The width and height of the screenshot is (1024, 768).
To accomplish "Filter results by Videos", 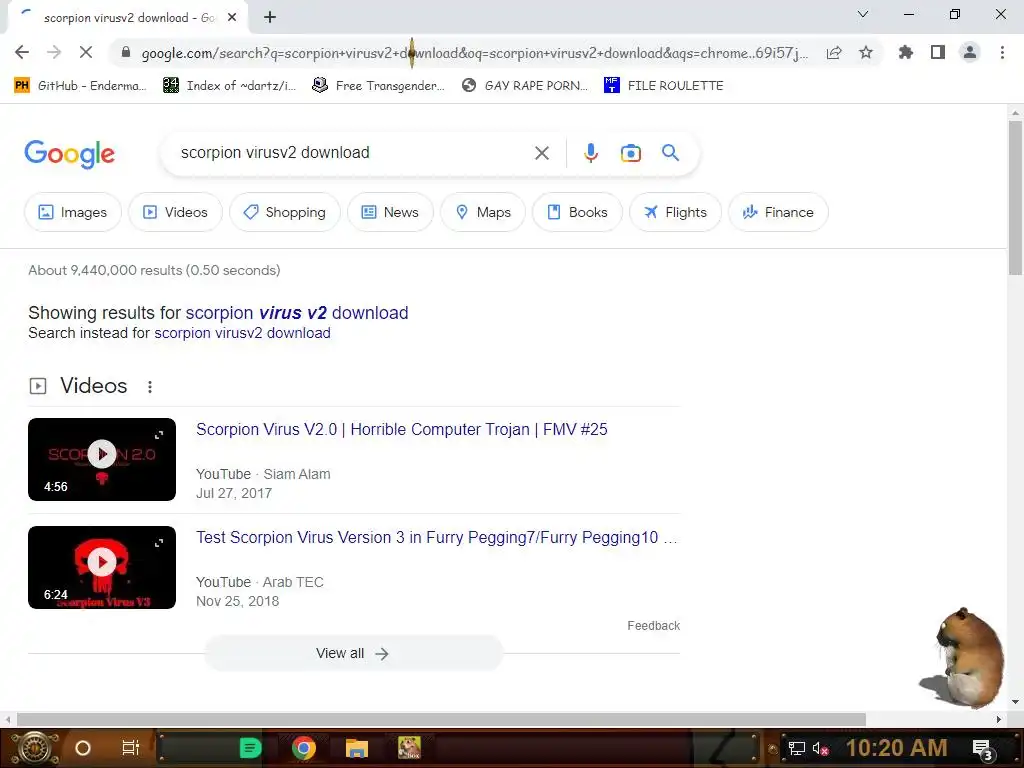I will (175, 212).
